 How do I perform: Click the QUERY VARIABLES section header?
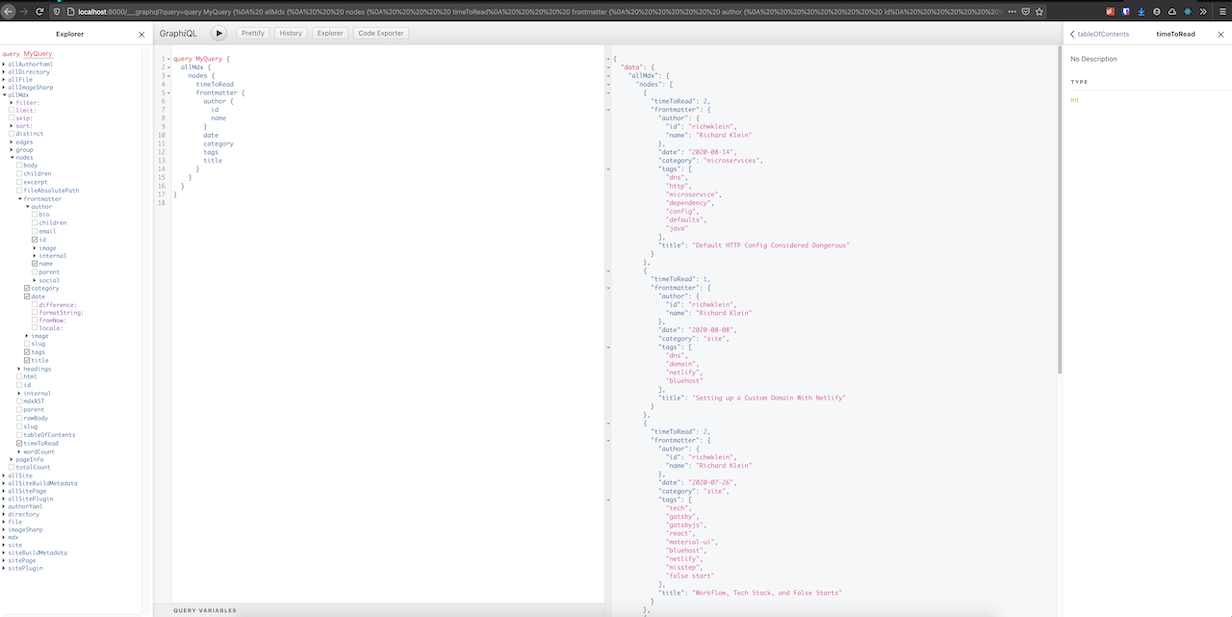coord(205,609)
